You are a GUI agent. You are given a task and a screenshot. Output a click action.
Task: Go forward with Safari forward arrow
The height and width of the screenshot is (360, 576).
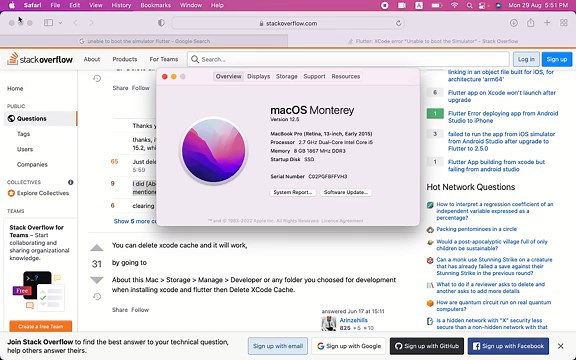click(91, 23)
